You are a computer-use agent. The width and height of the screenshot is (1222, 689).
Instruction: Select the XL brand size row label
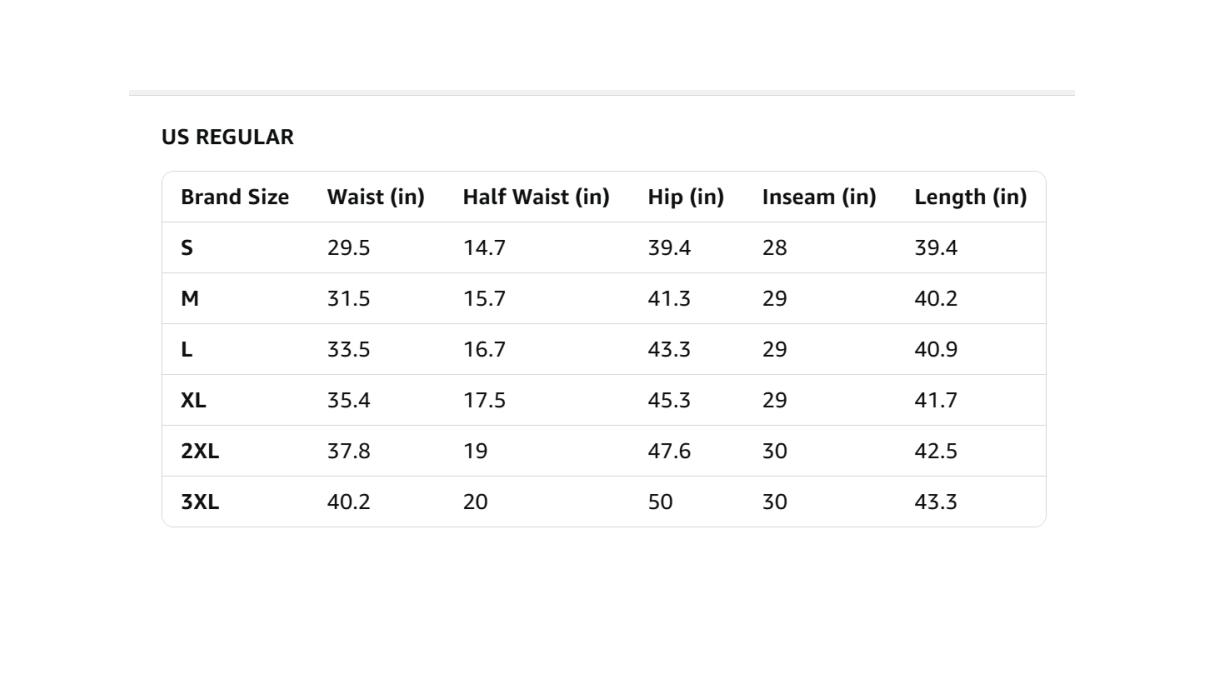193,401
